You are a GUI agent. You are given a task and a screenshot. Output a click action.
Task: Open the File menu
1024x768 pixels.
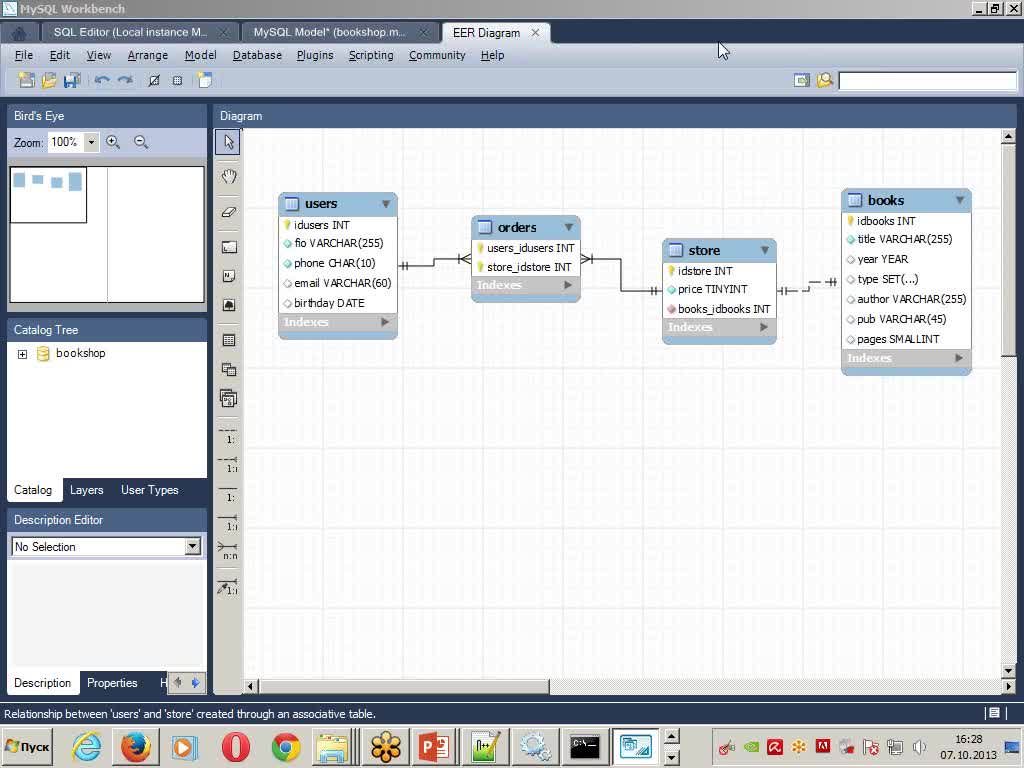pos(24,56)
